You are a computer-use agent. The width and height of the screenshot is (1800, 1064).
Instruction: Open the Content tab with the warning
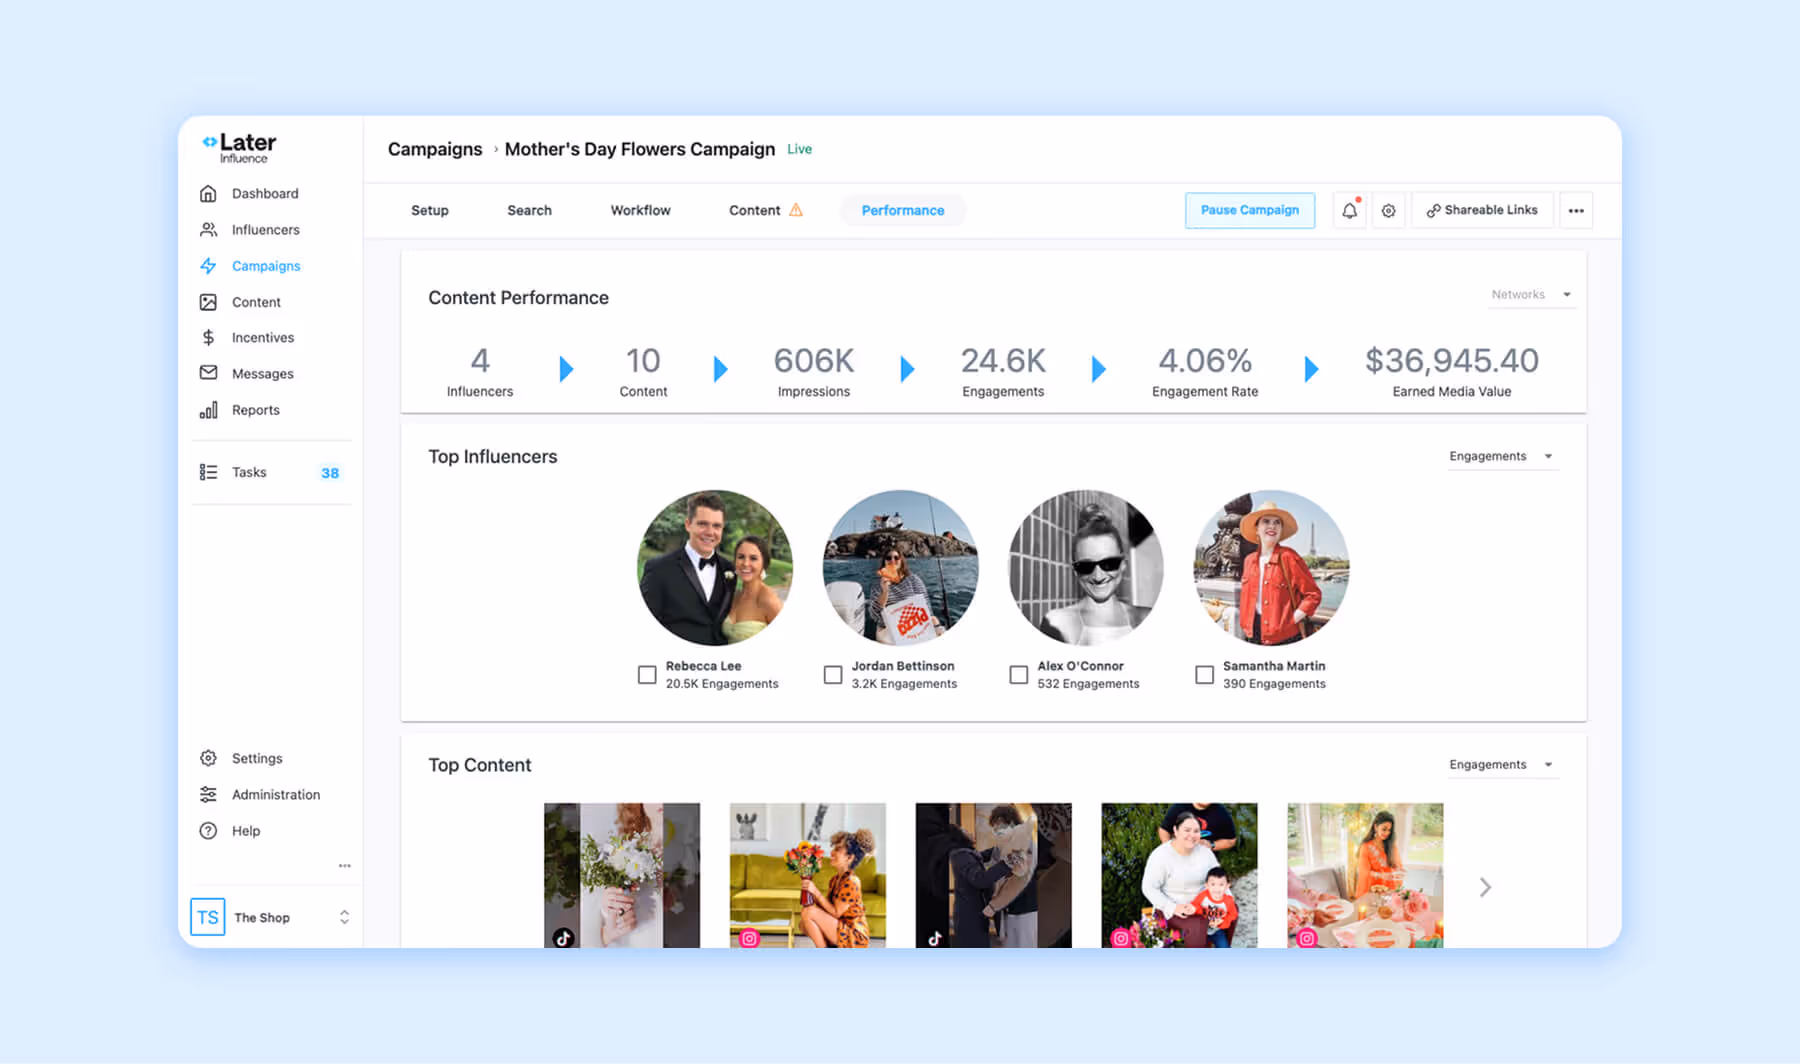(x=755, y=210)
